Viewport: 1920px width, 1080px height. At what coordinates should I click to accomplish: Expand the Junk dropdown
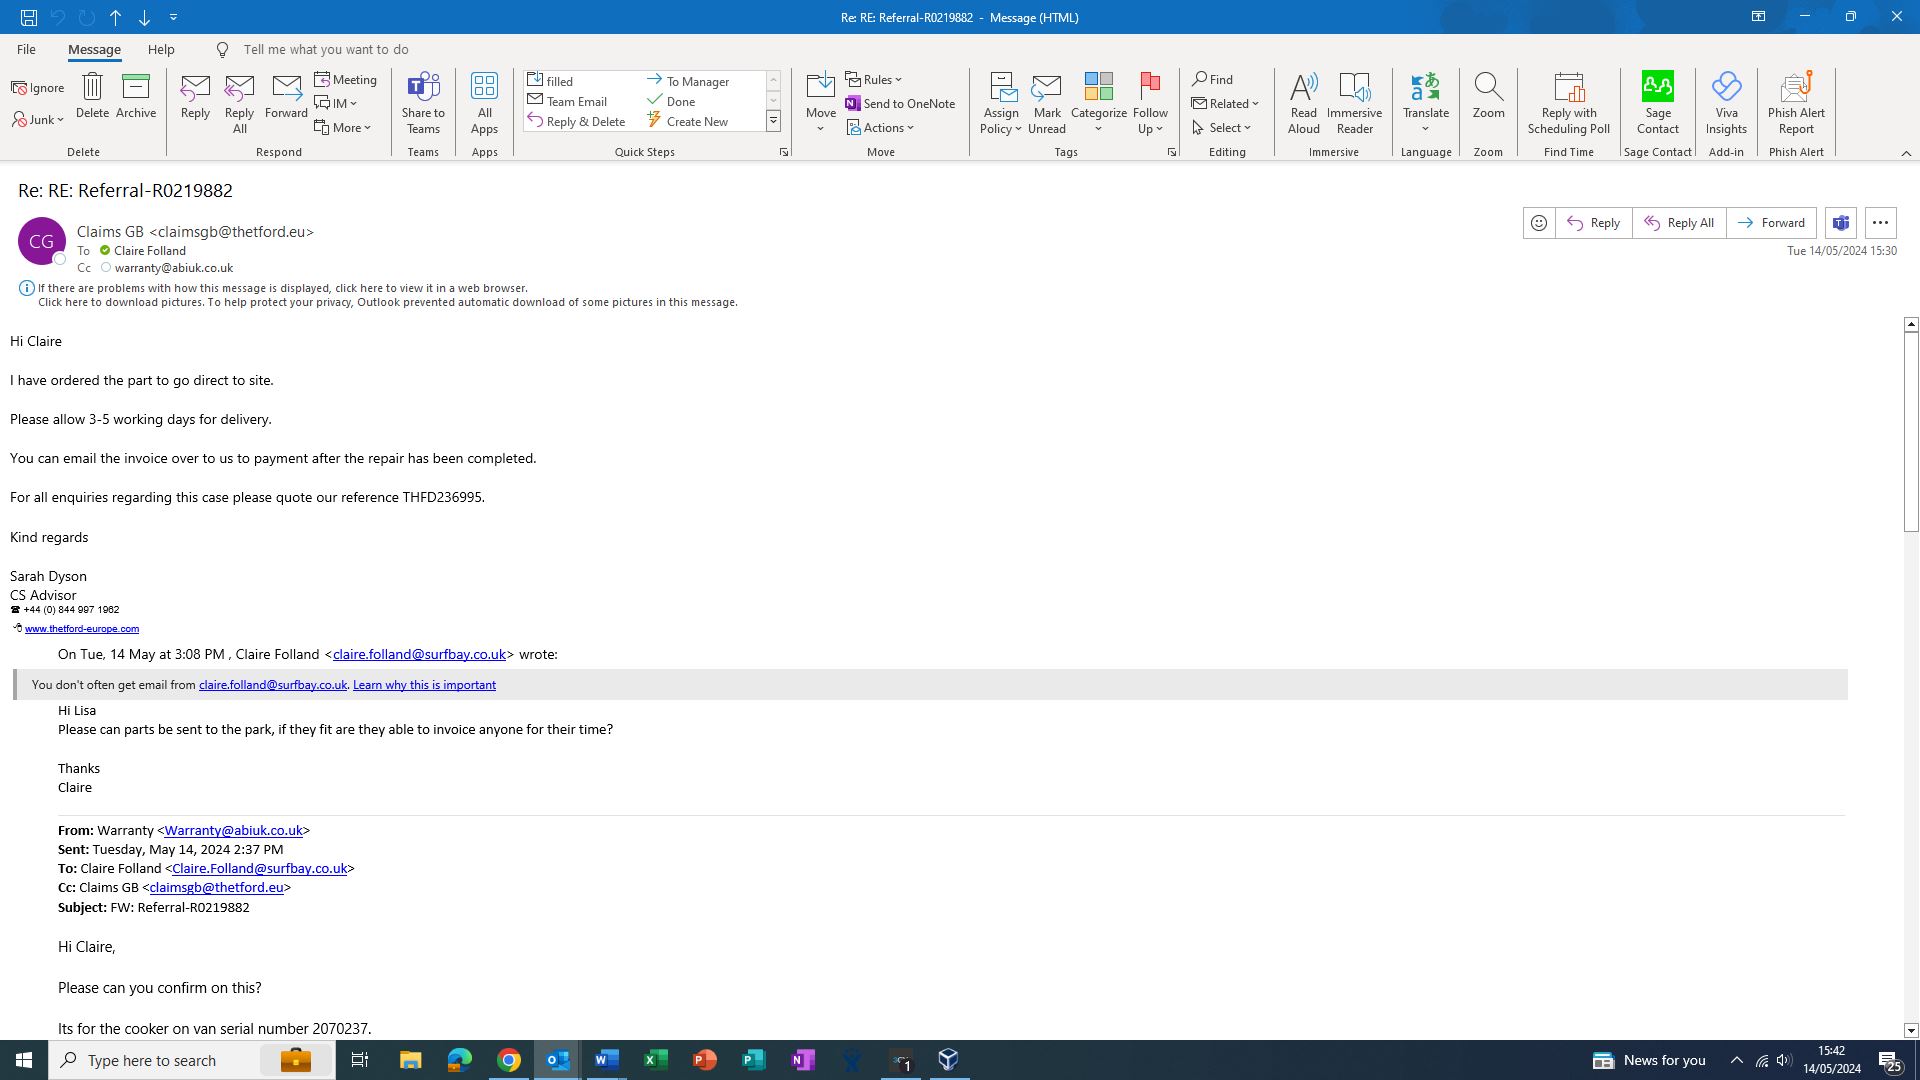point(39,120)
